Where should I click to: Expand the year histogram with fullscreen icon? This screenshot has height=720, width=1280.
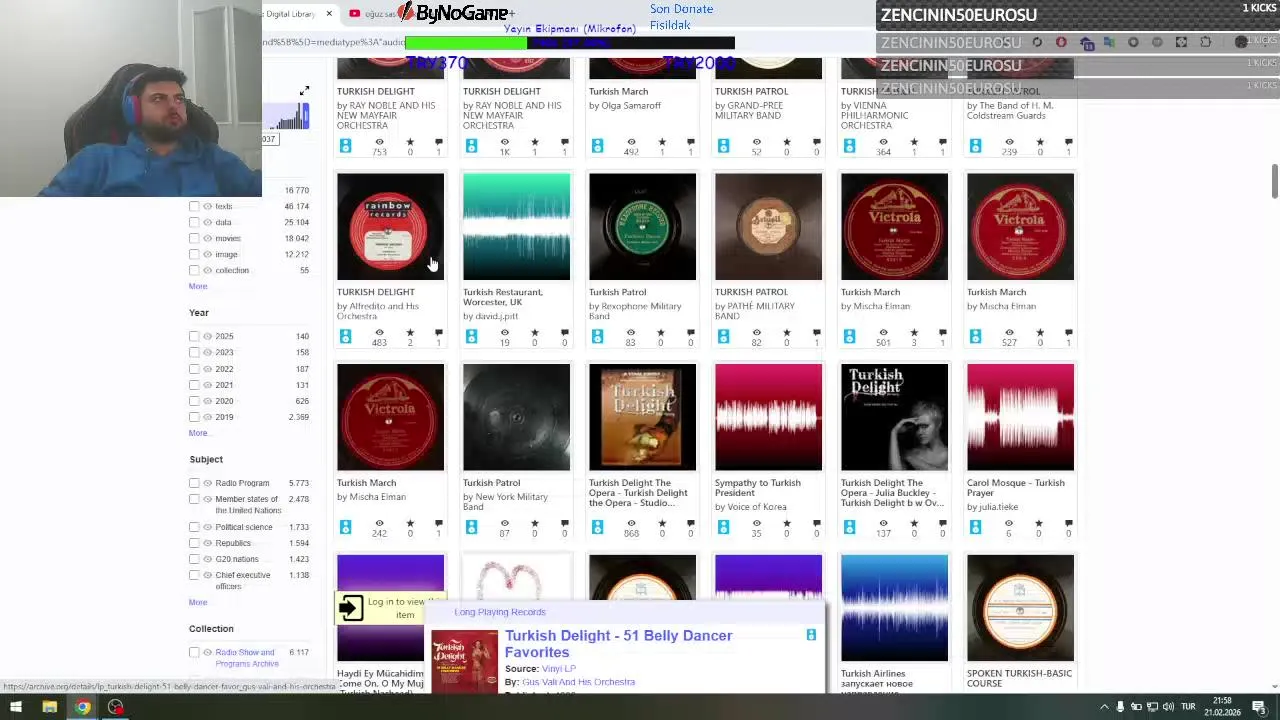pyautogui.click(x=304, y=92)
